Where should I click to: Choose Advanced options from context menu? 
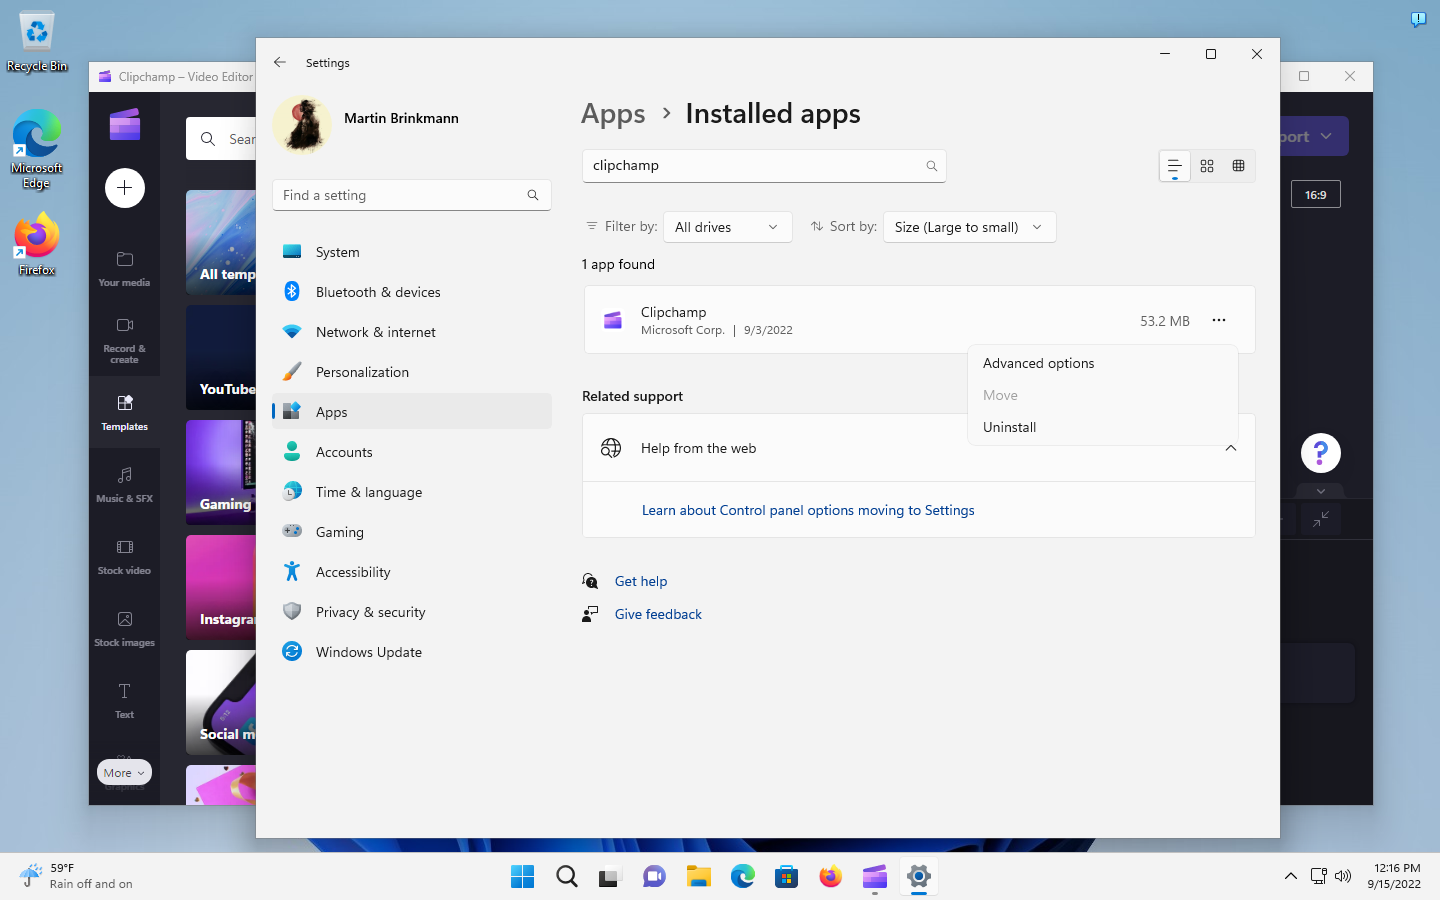(1103, 363)
